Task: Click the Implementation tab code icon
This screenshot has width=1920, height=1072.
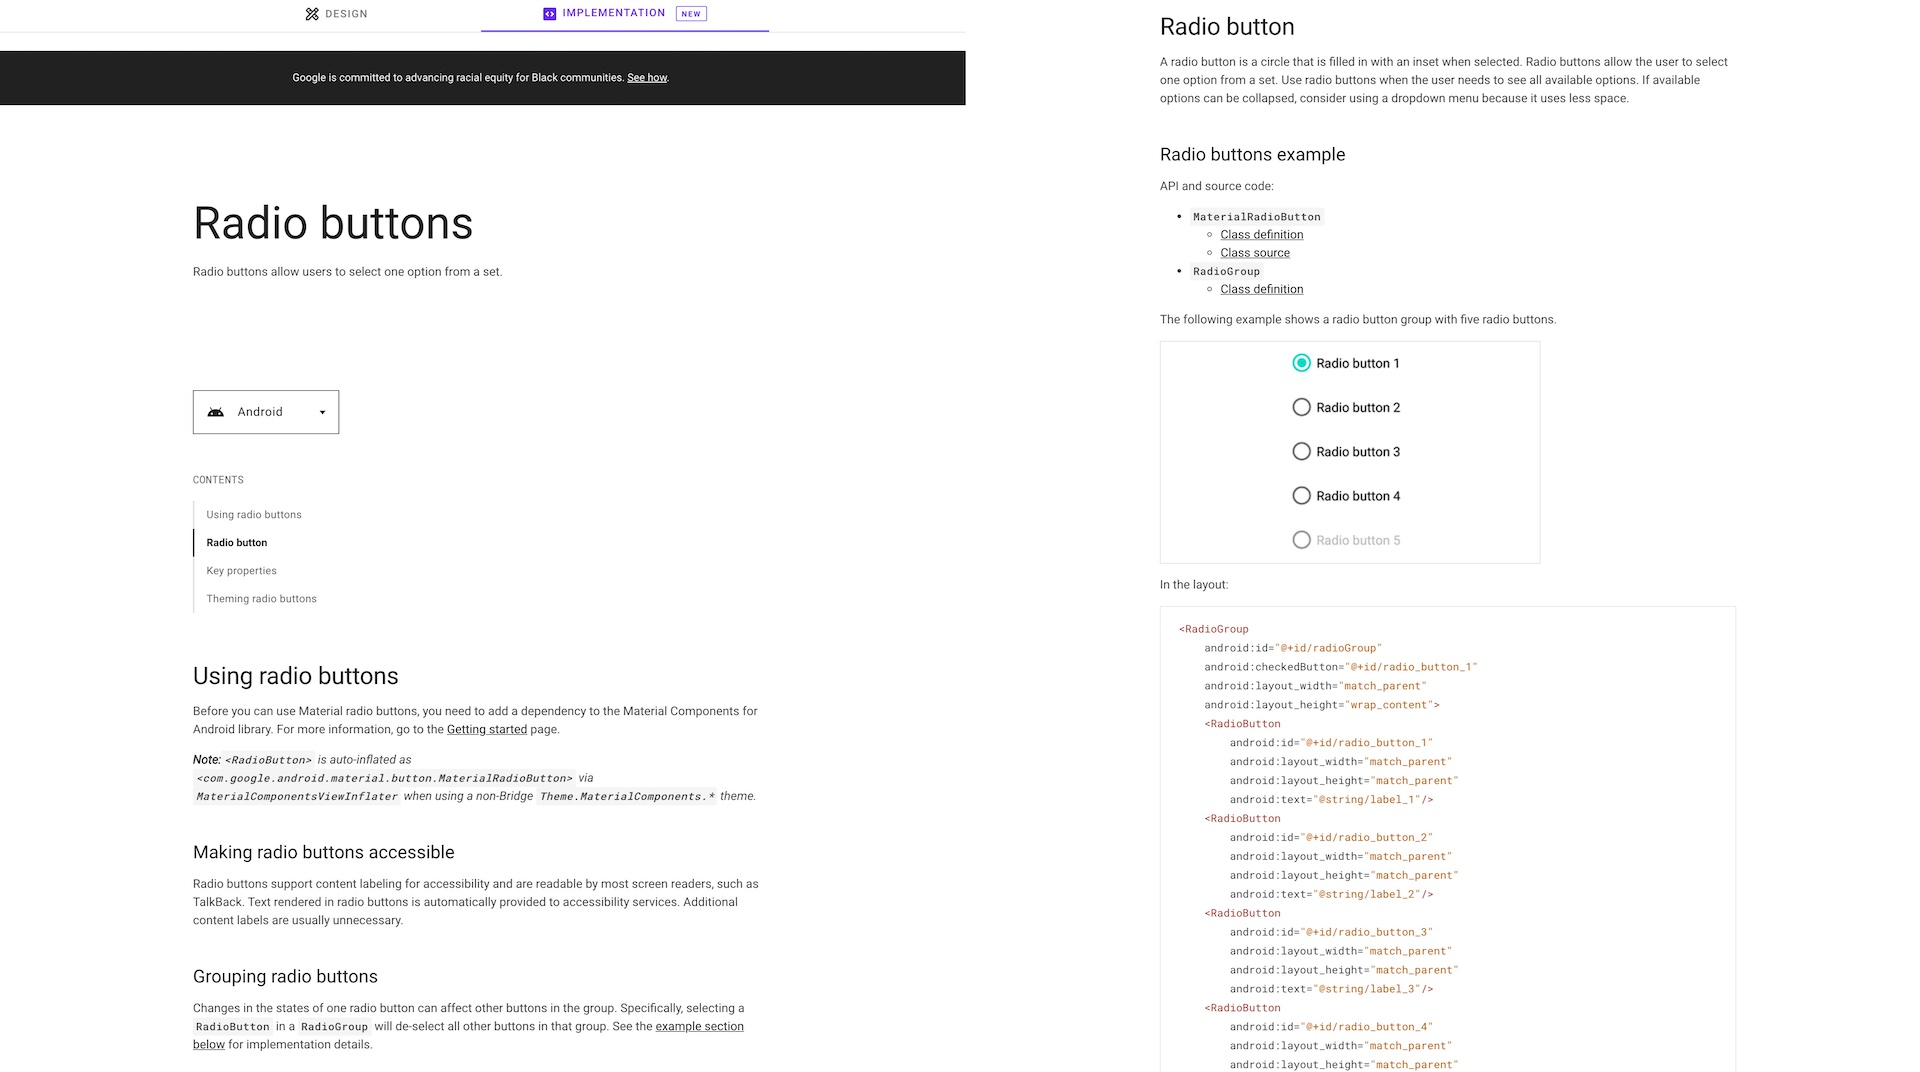Action: tap(549, 14)
